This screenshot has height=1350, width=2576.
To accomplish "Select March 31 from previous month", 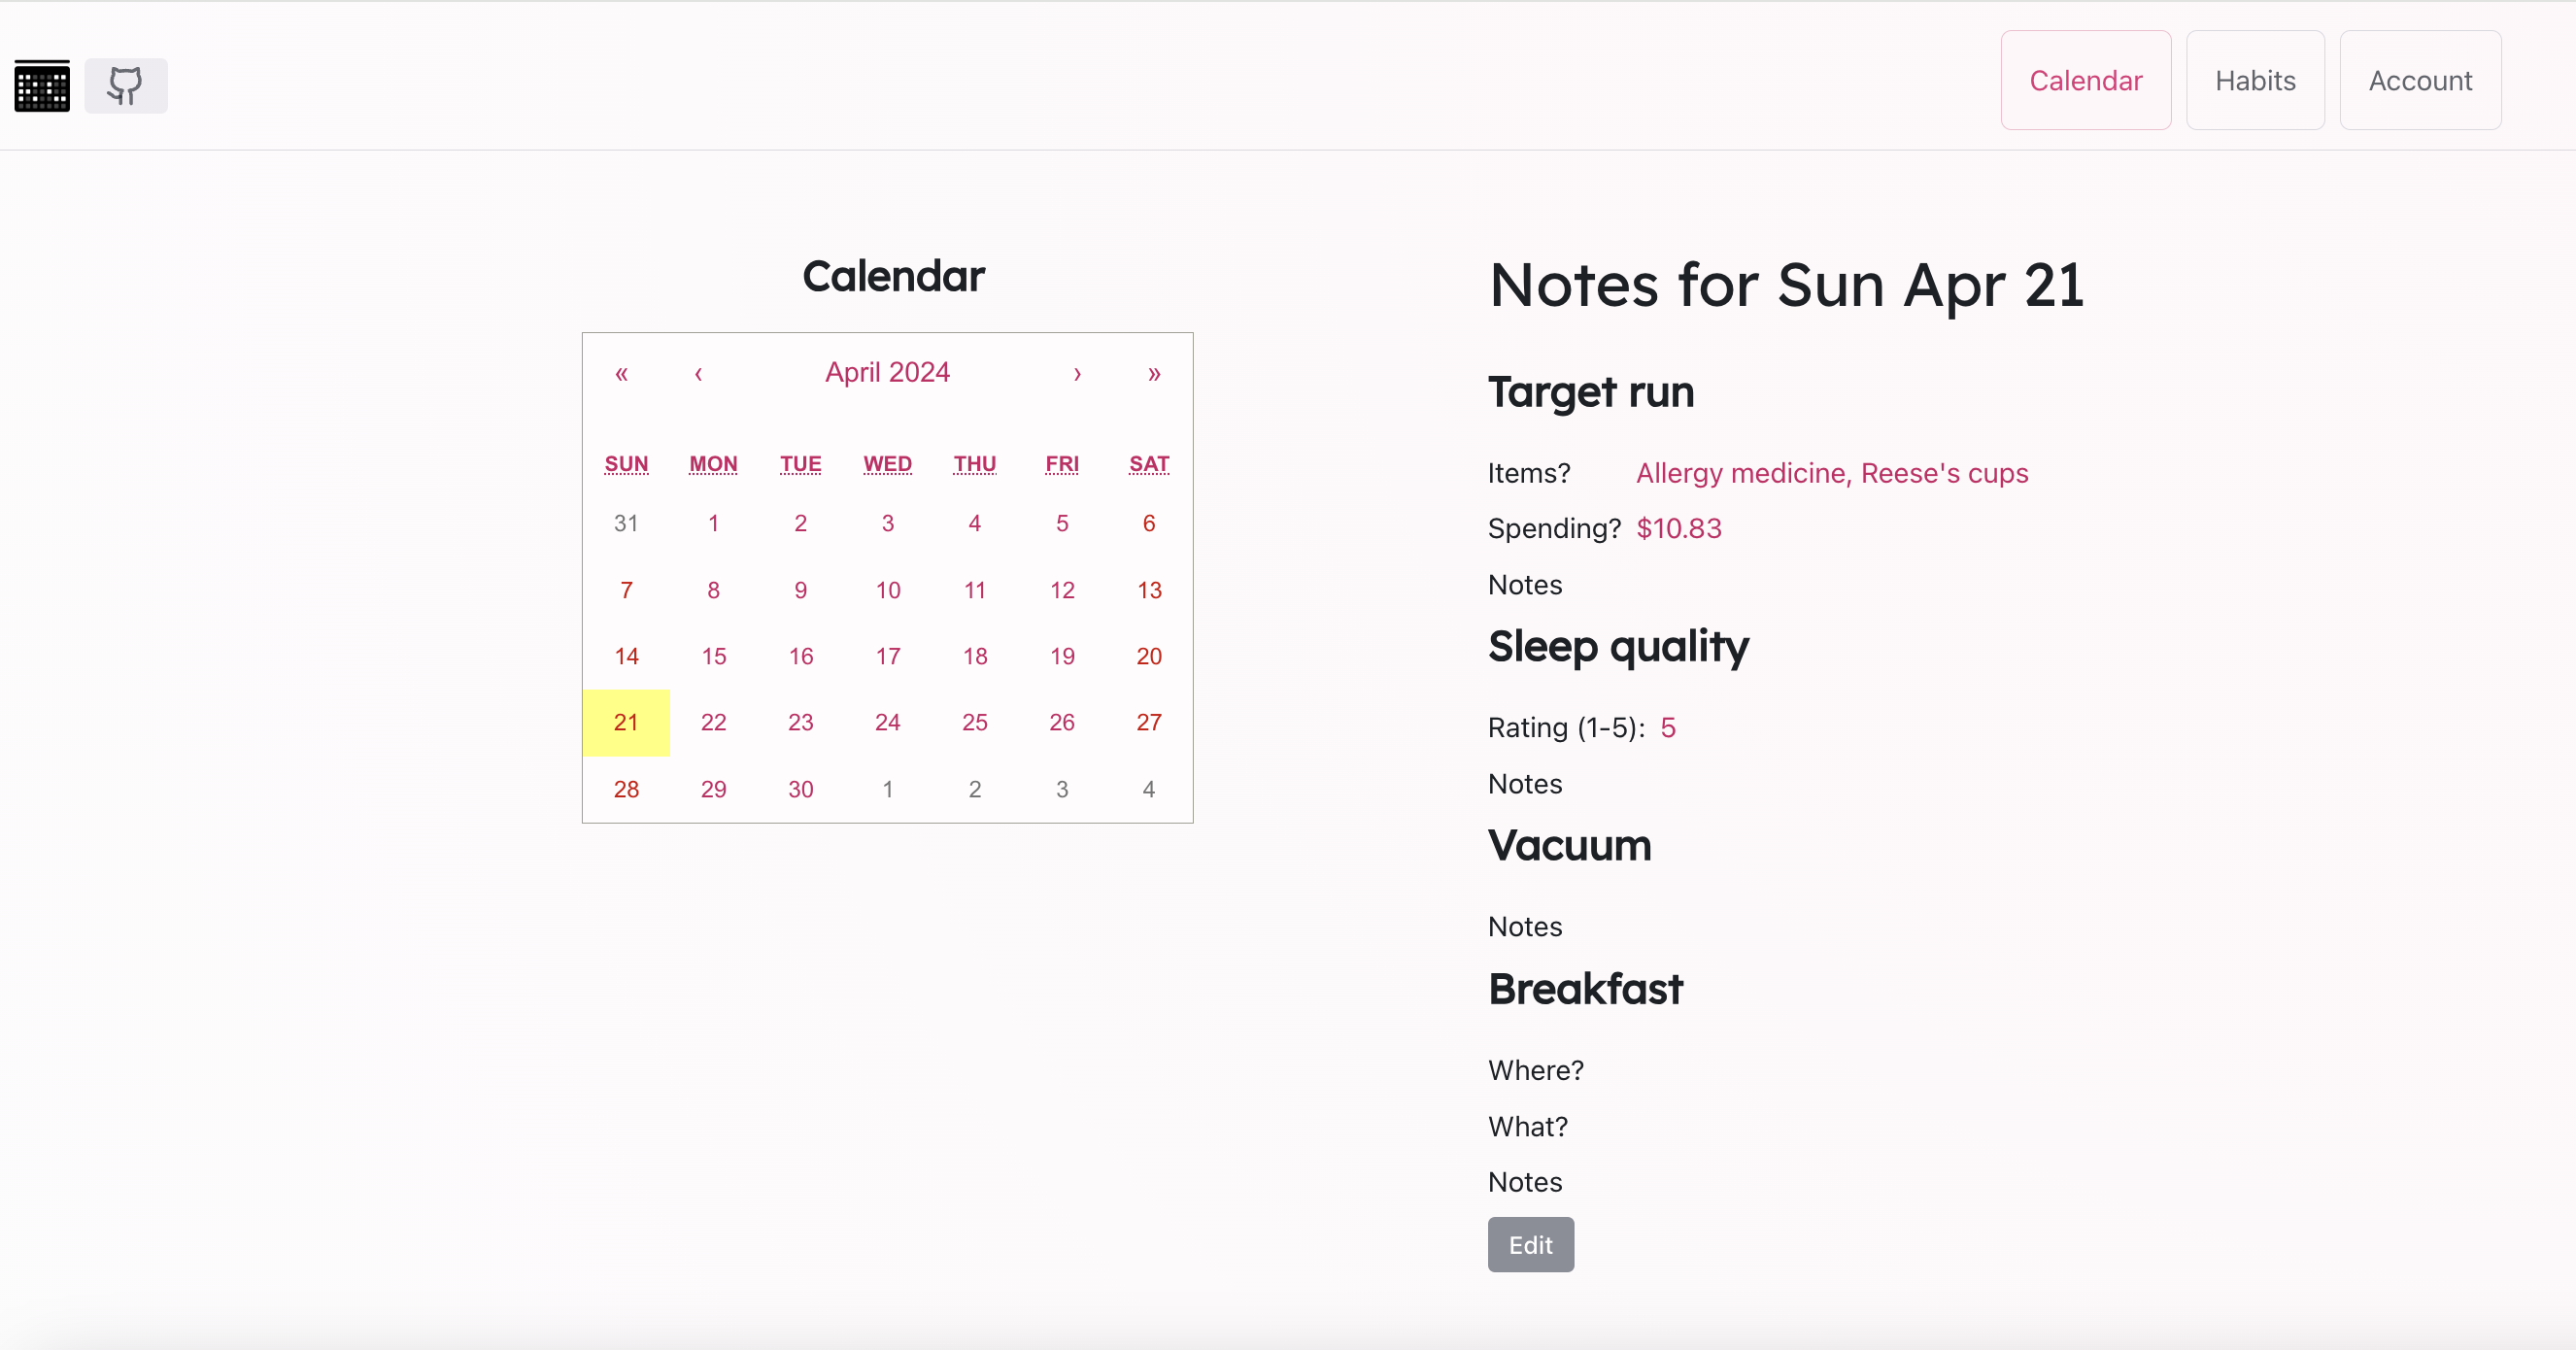I will (x=626, y=523).
